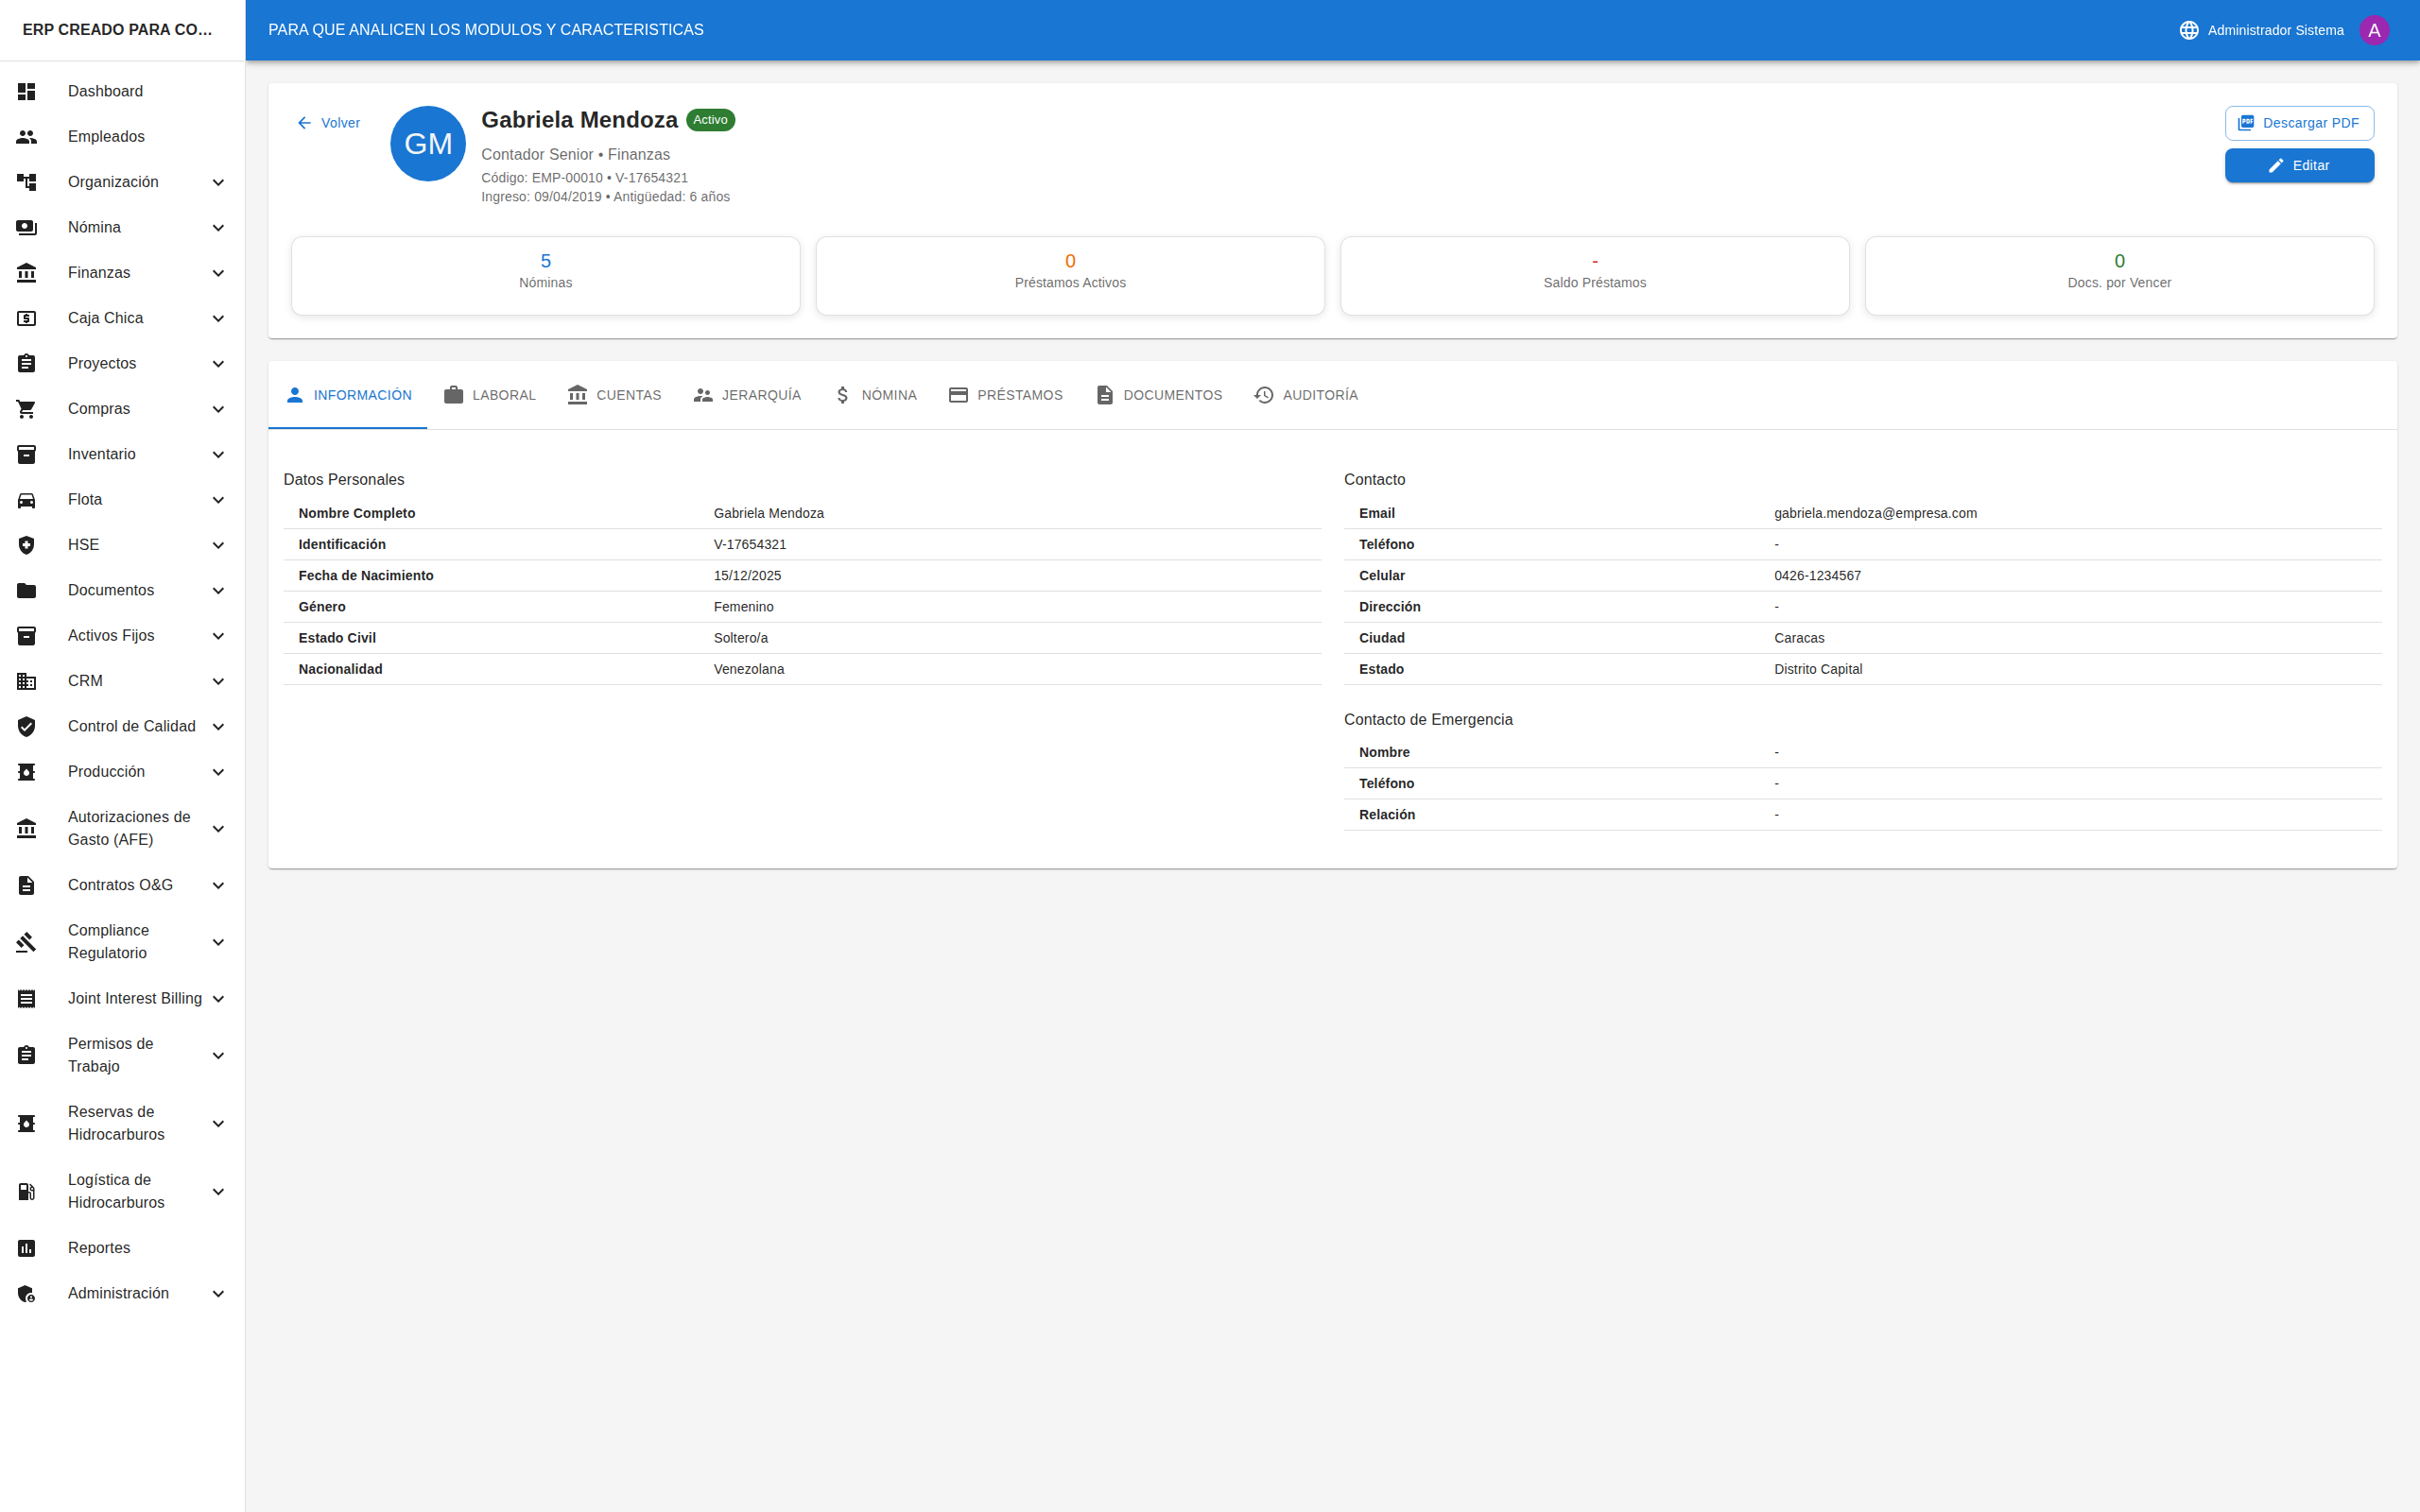Viewport: 2420px width, 1512px height.
Task: Expand the Administración menu chevron
Action: tap(218, 1294)
